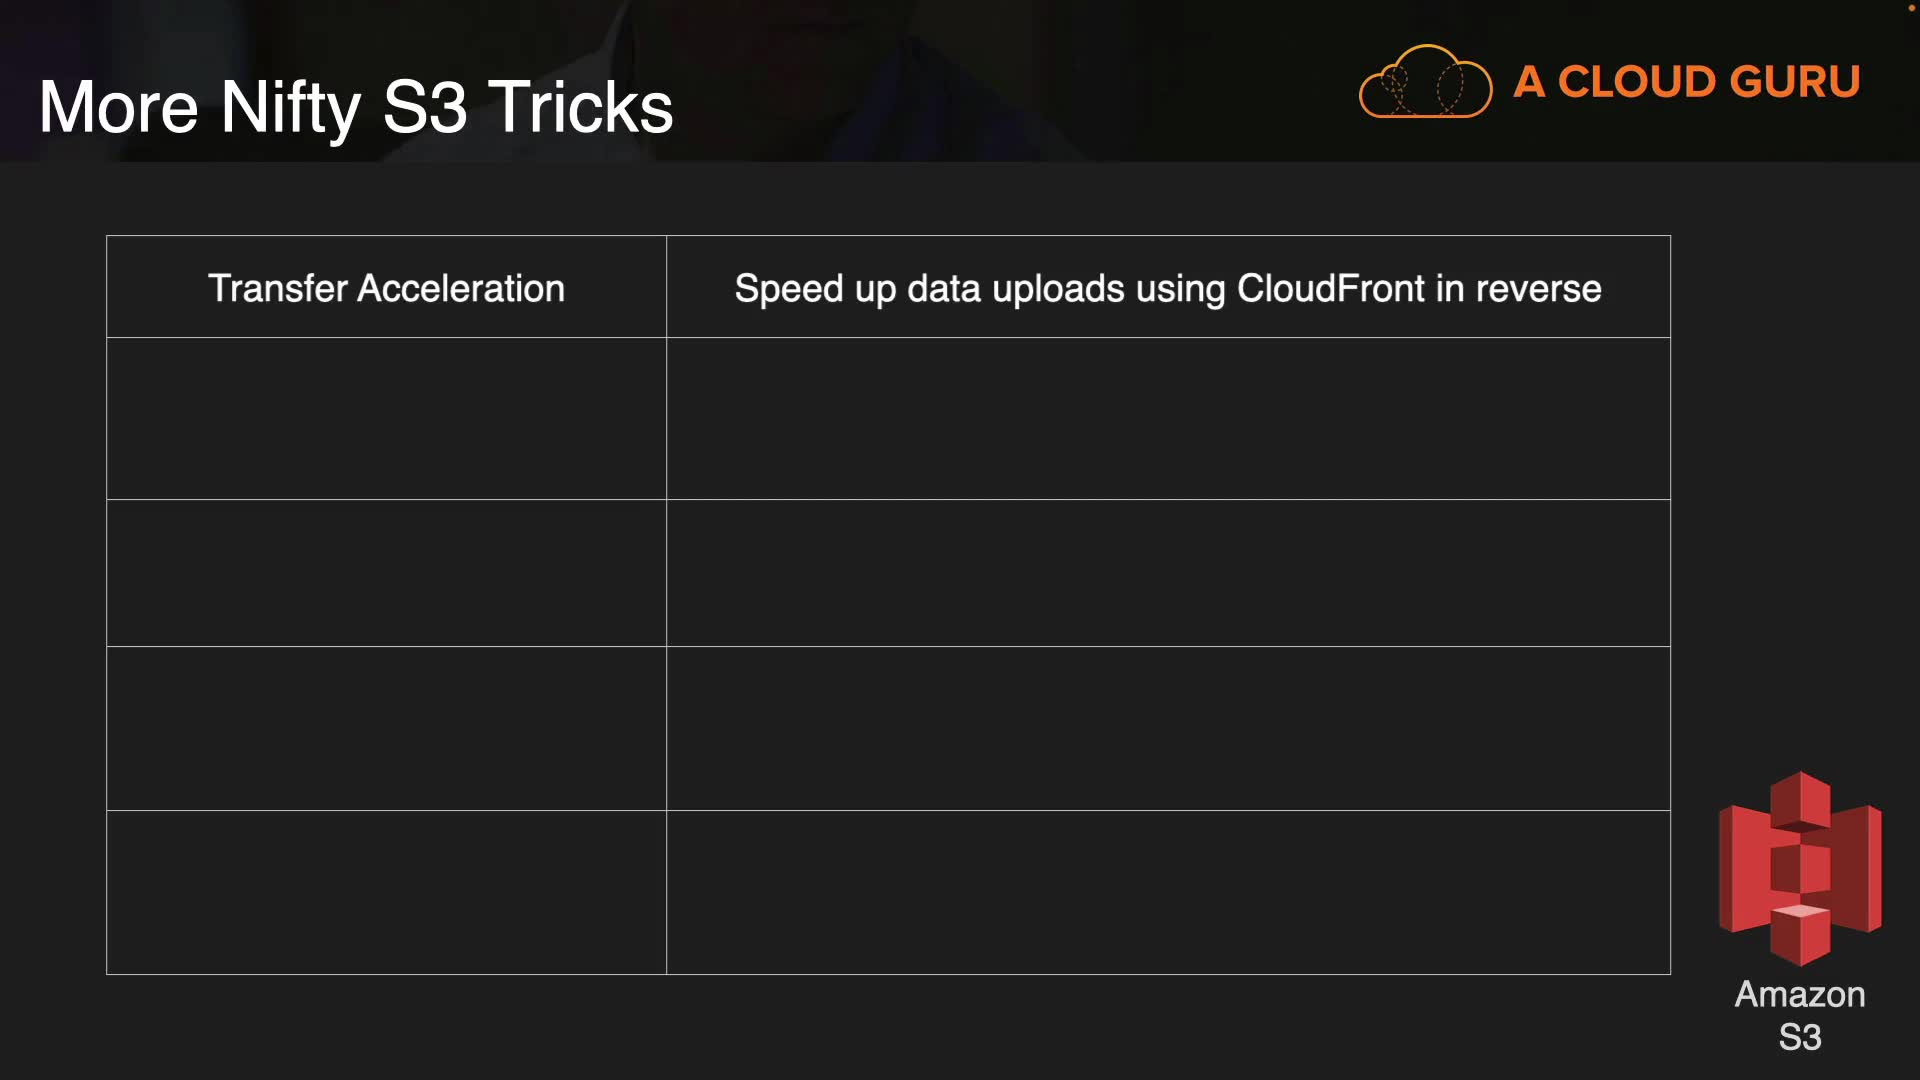Click the empty third-row cell in the first column
Viewport: 1920px width, 1080px height.
(x=386, y=573)
